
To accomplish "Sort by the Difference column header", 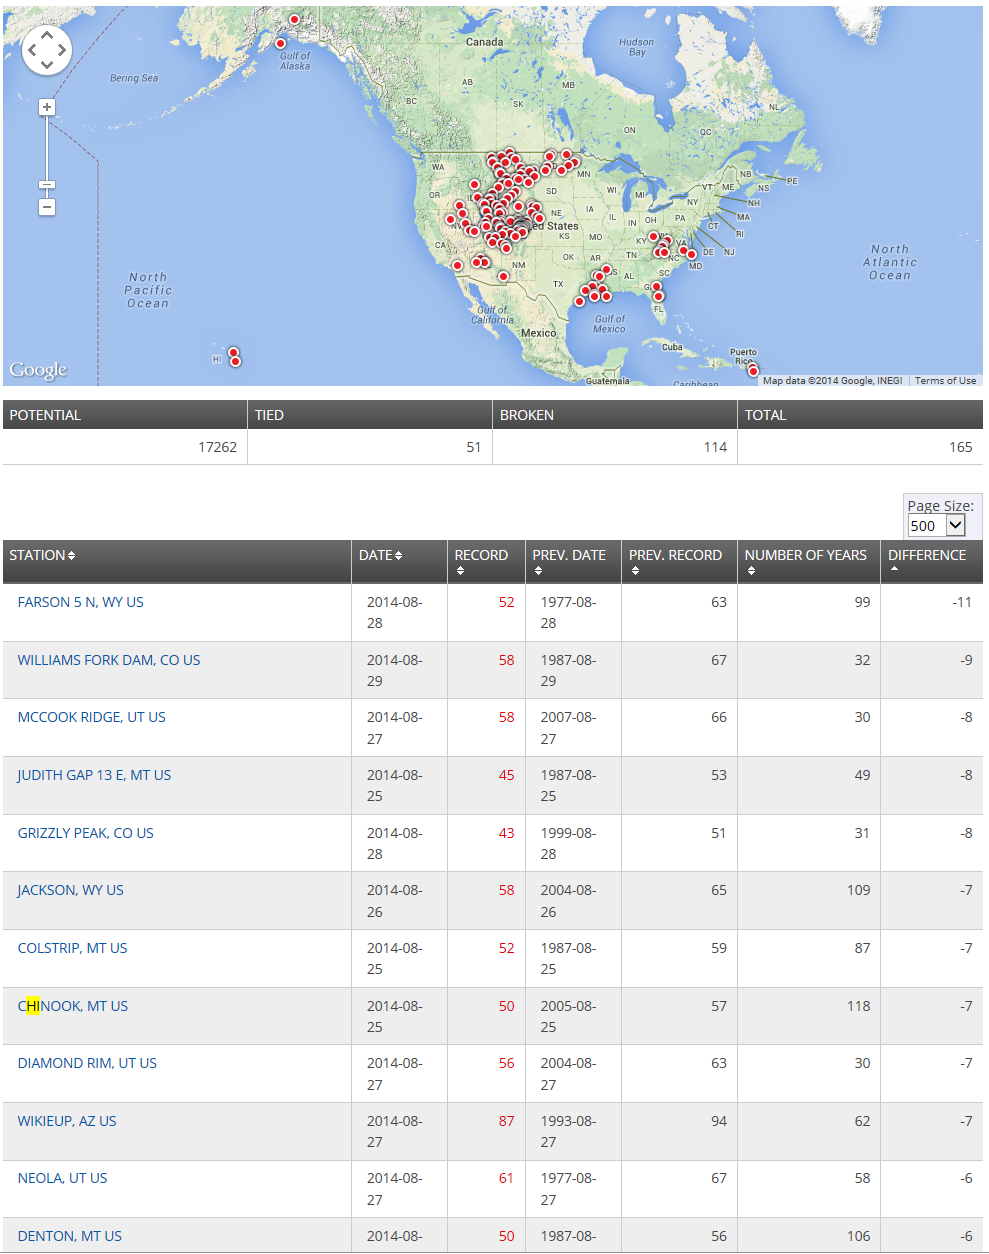I will (926, 555).
